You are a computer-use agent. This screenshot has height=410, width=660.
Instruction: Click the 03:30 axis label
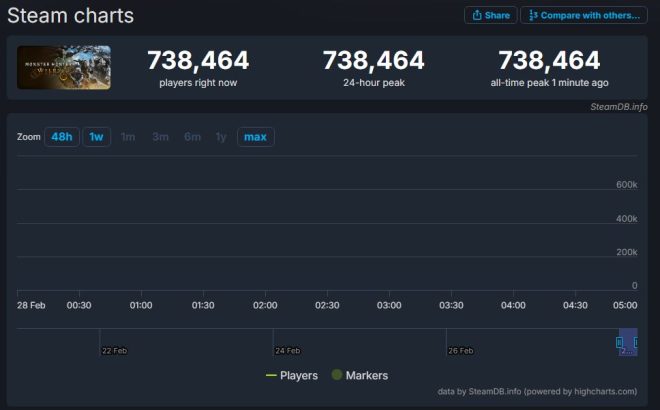[x=451, y=305]
